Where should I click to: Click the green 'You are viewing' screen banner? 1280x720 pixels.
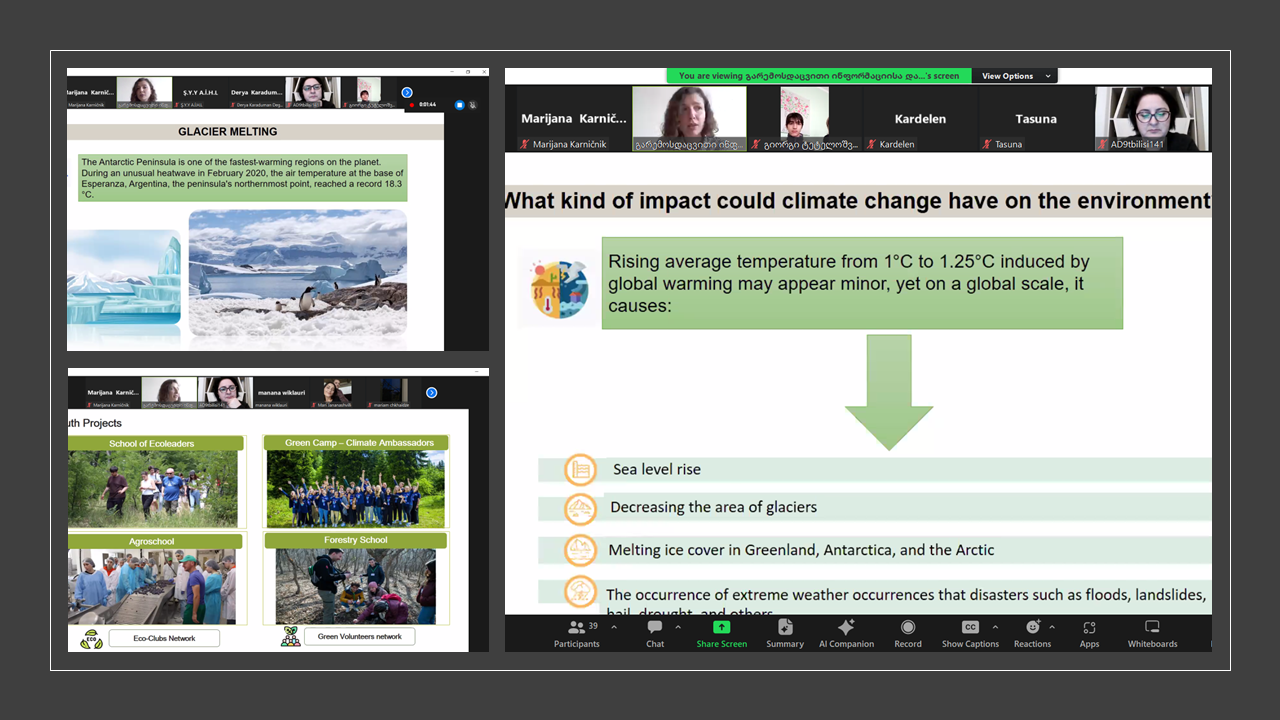[819, 76]
